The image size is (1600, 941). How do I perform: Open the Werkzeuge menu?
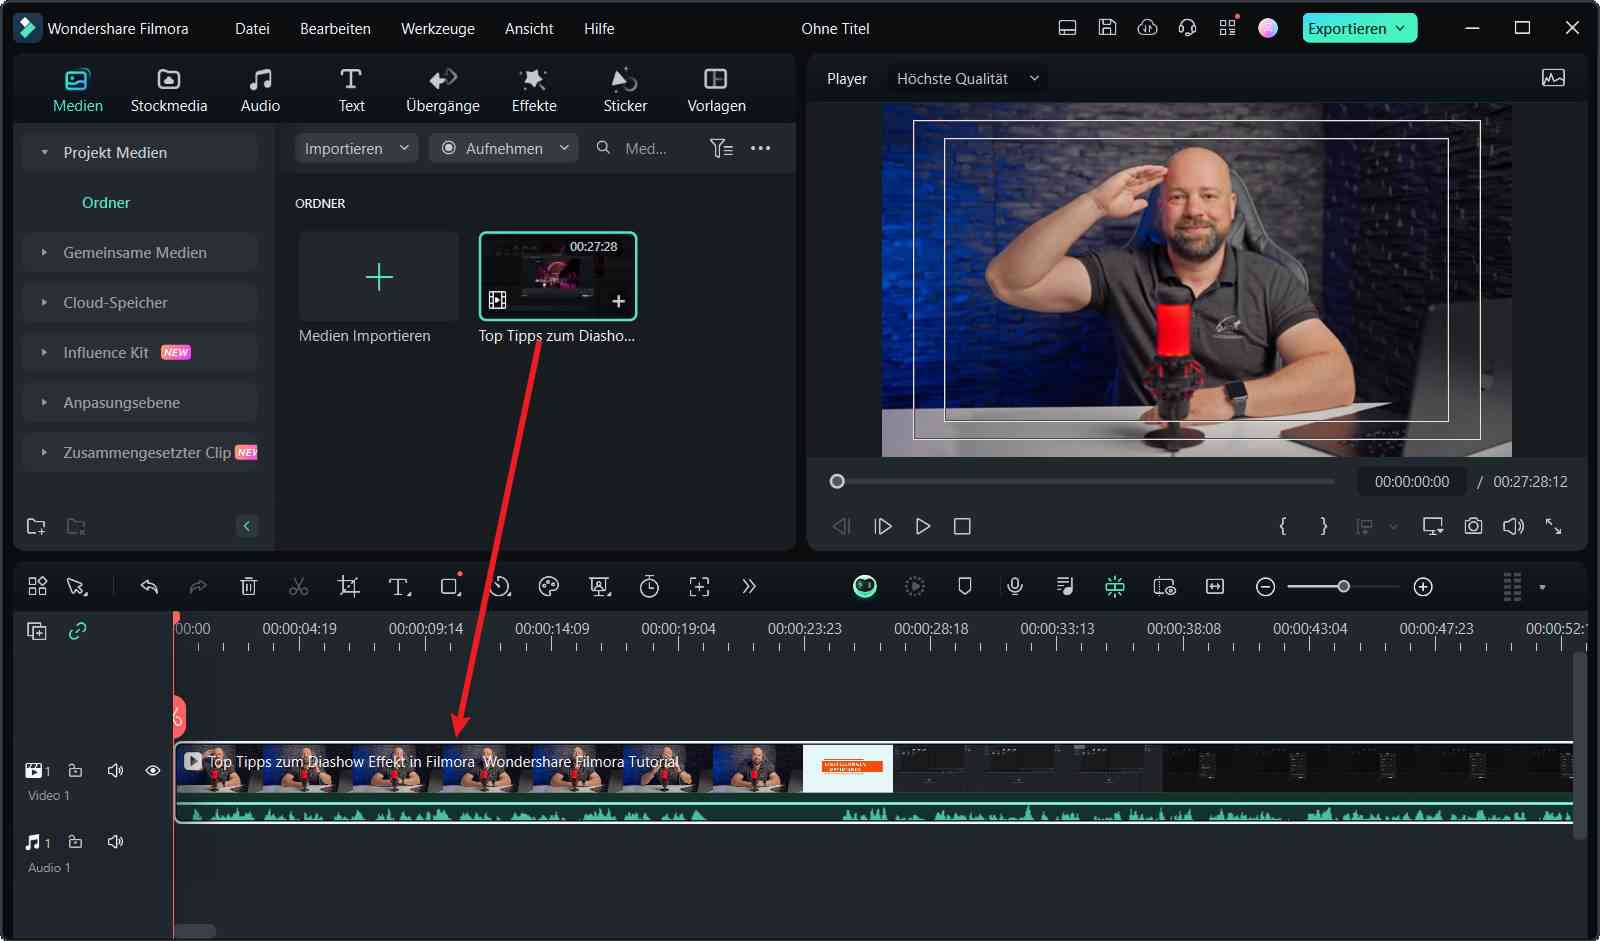click(x=438, y=28)
